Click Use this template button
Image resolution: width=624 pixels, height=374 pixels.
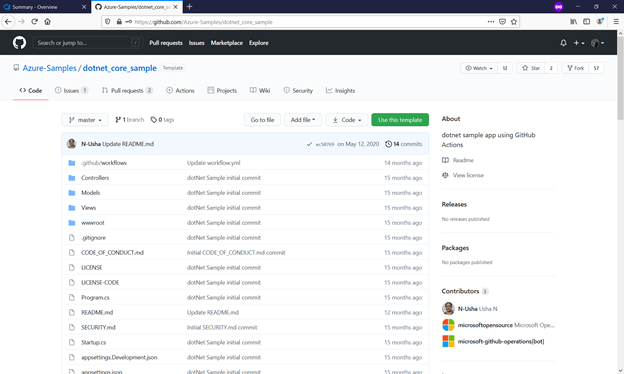(x=400, y=120)
